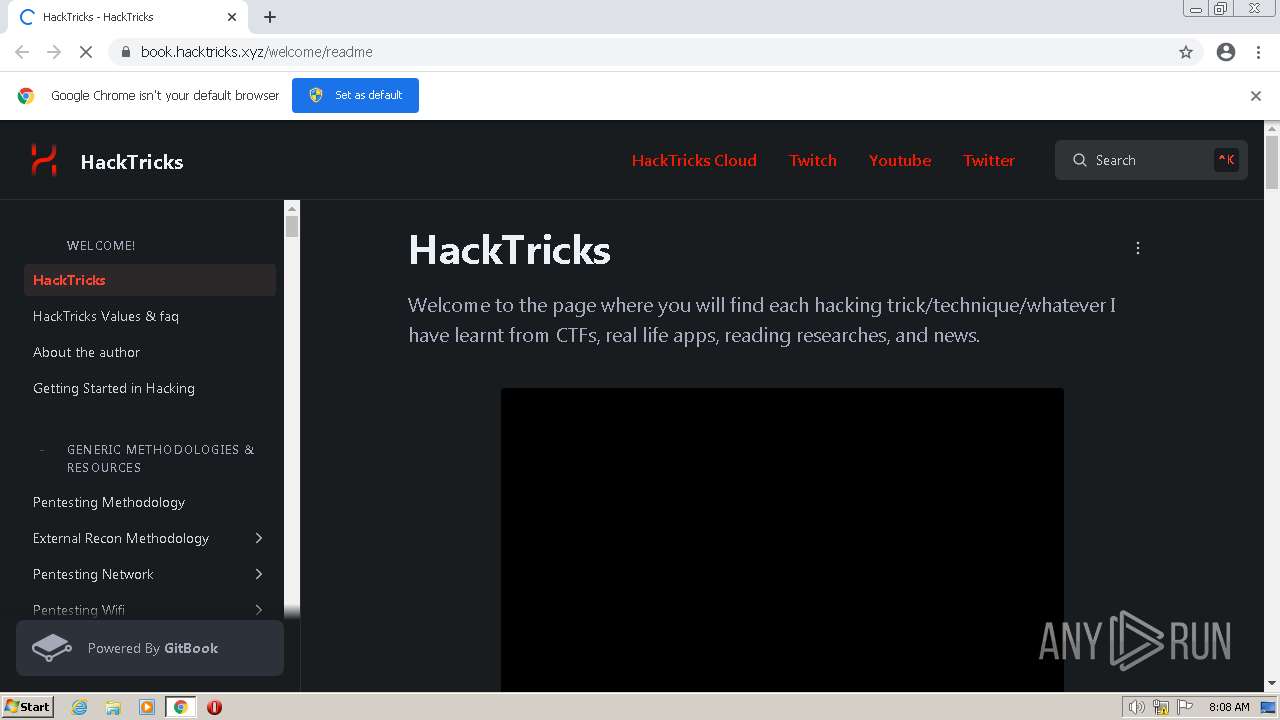Open the Twitter link
1280x720 pixels.
pyautogui.click(x=989, y=160)
